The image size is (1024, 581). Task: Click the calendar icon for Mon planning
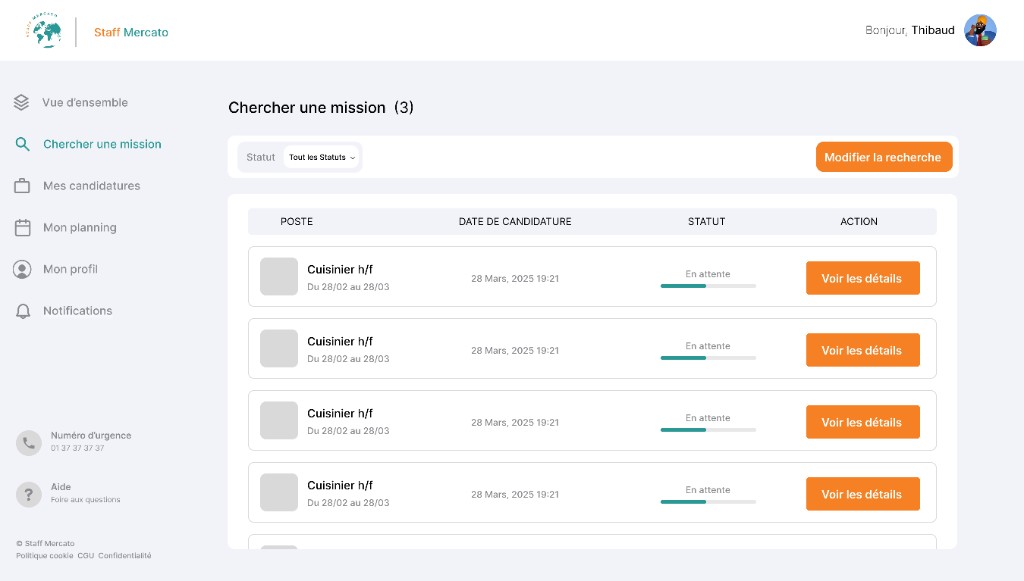tap(22, 228)
